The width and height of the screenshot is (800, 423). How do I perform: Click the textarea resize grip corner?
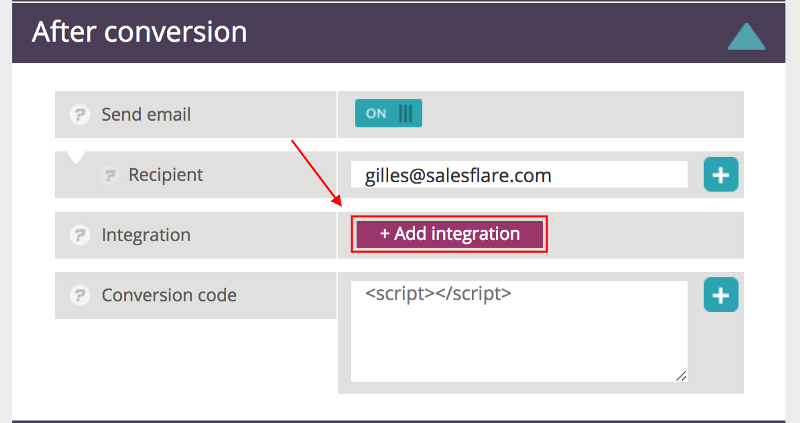(681, 376)
